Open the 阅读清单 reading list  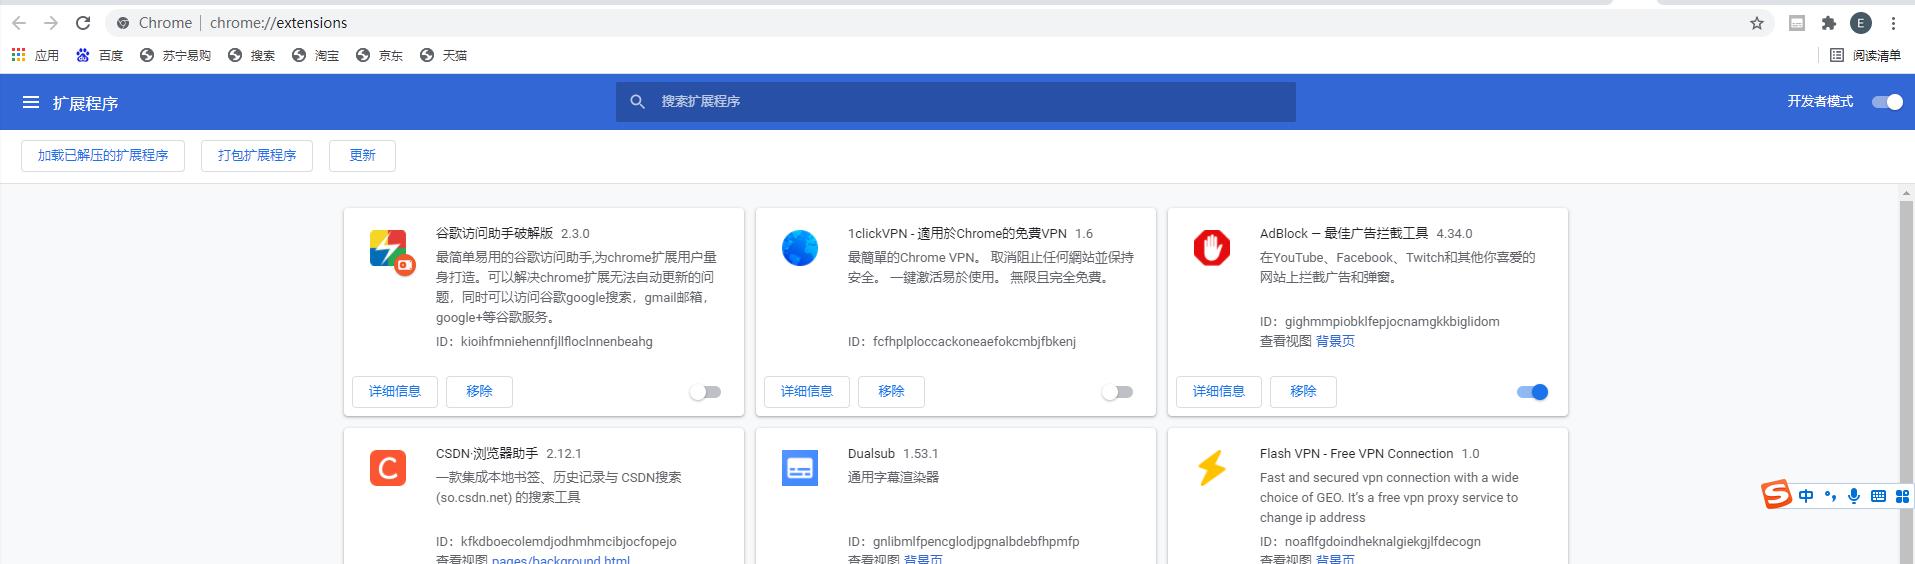pos(1865,55)
